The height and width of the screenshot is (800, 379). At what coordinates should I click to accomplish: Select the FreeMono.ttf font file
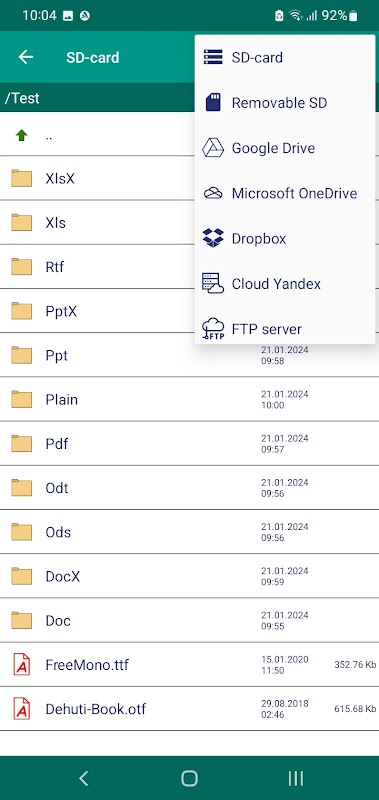pyautogui.click(x=189, y=665)
